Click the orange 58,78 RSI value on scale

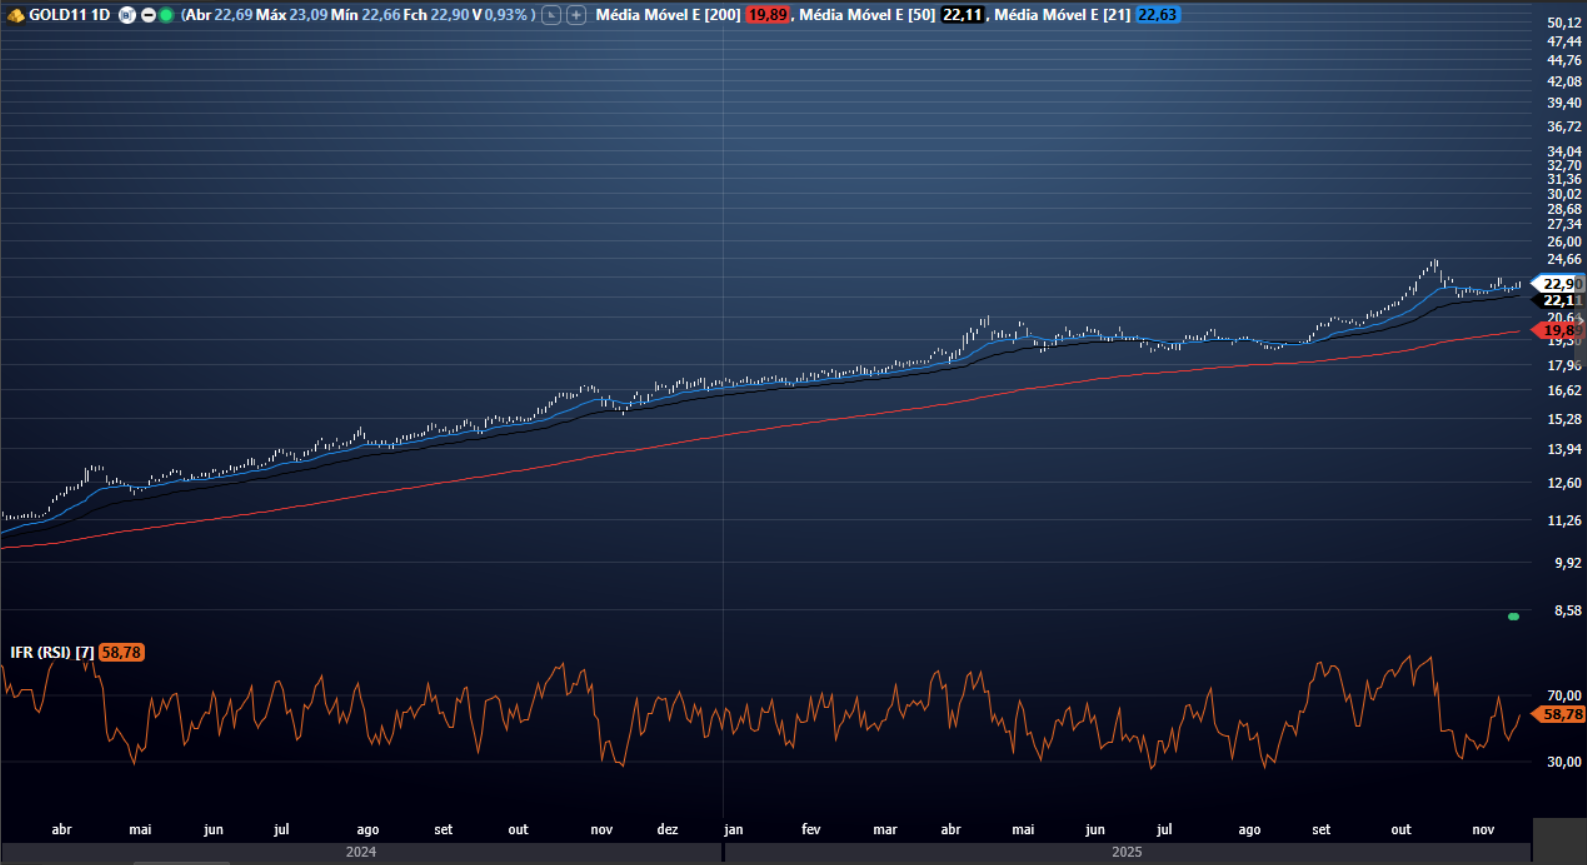pyautogui.click(x=1561, y=714)
